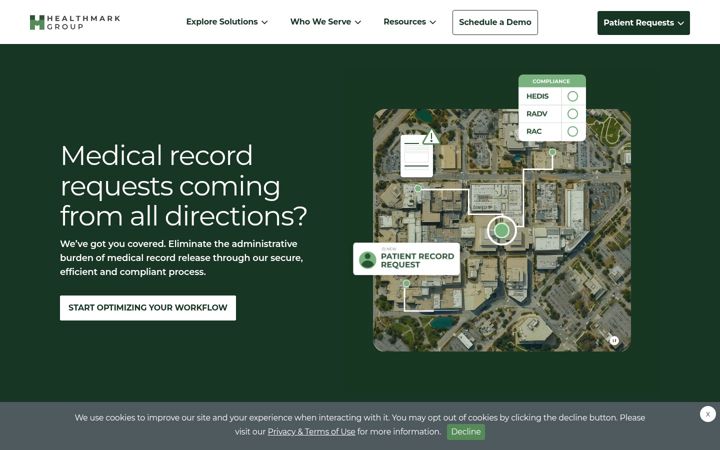Open the Patient Requests dropdown button

[x=643, y=23]
